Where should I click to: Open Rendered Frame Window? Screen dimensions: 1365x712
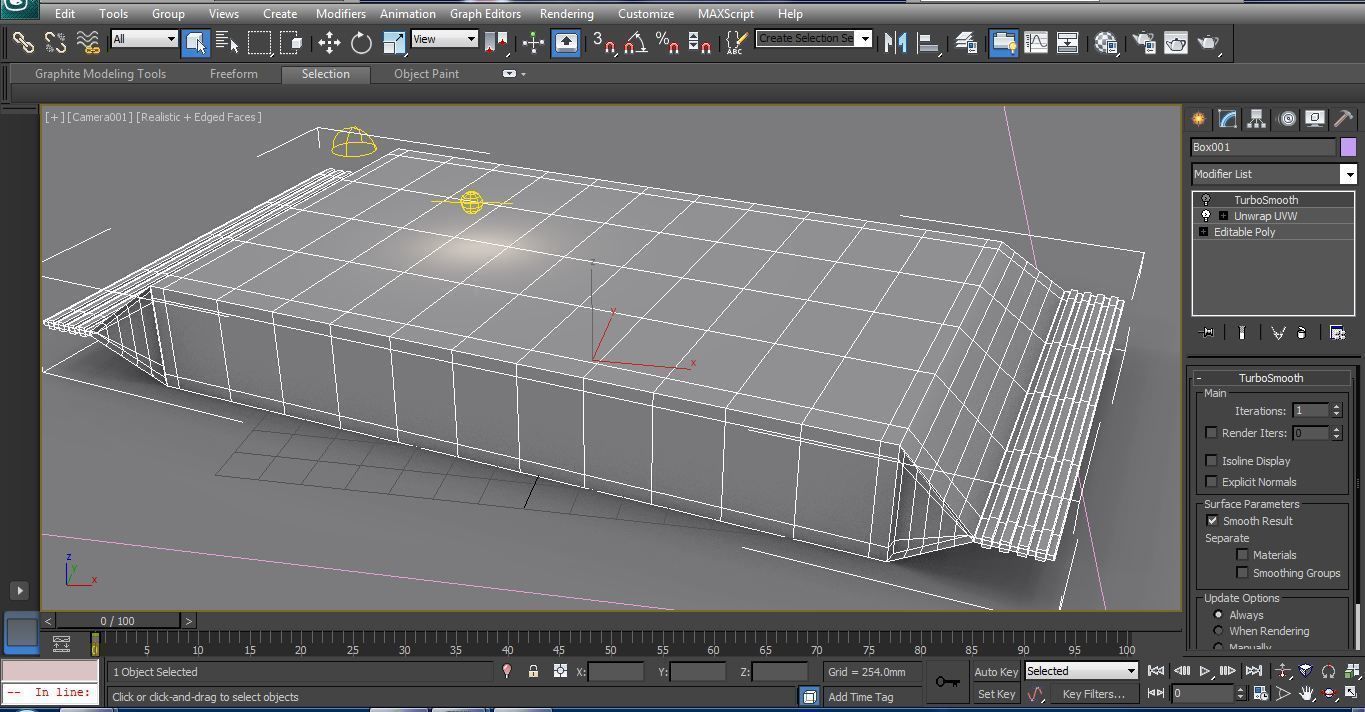(x=1175, y=42)
